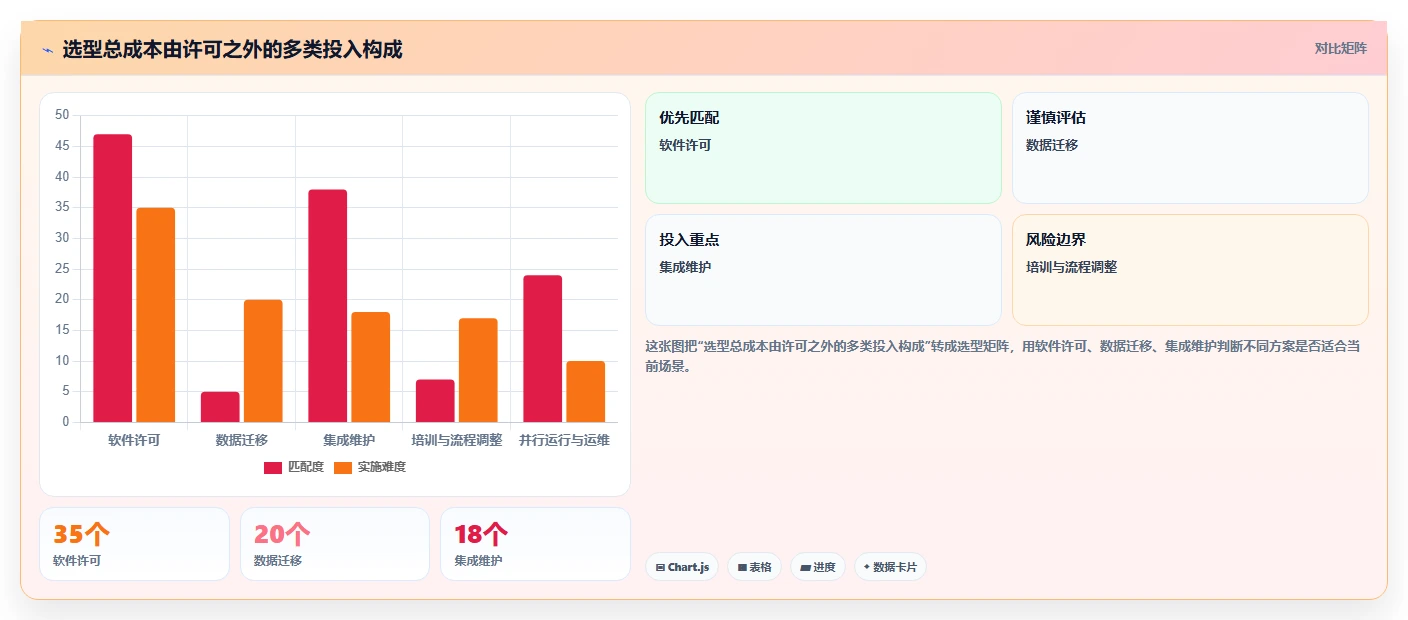
Task: Click the Chart.js tag chip
Action: tap(682, 567)
